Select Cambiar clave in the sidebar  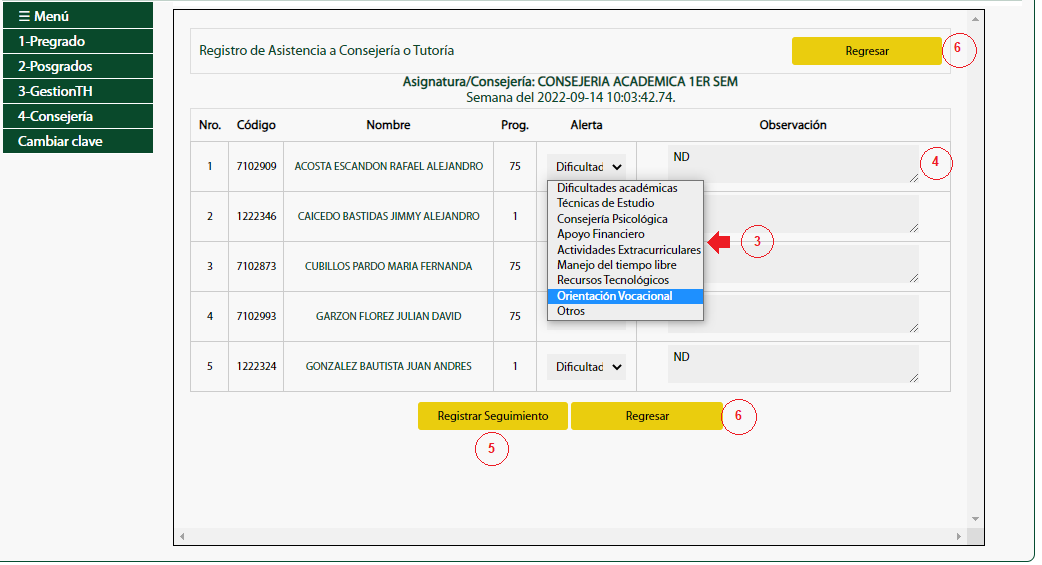point(78,141)
